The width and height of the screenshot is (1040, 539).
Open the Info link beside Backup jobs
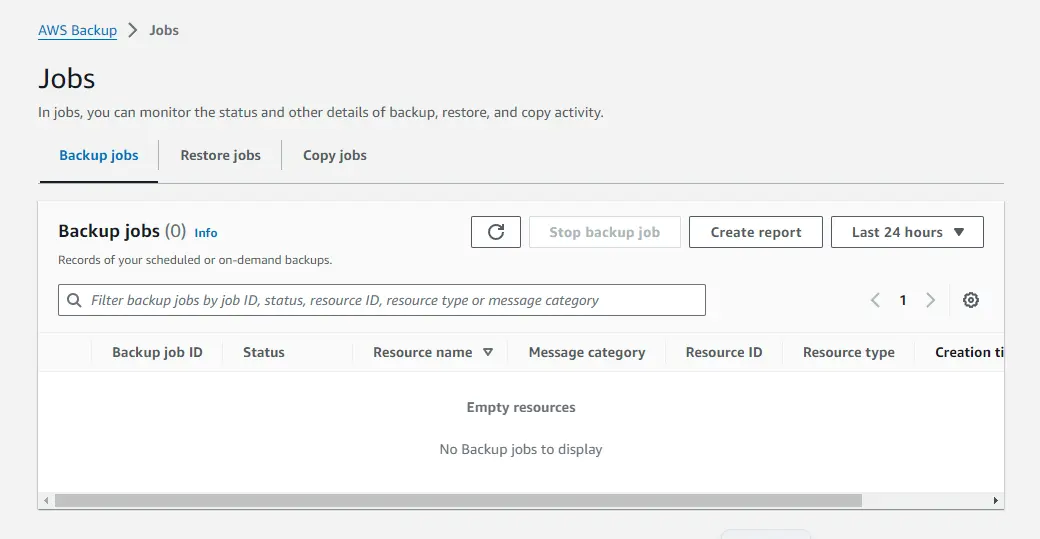(x=206, y=233)
